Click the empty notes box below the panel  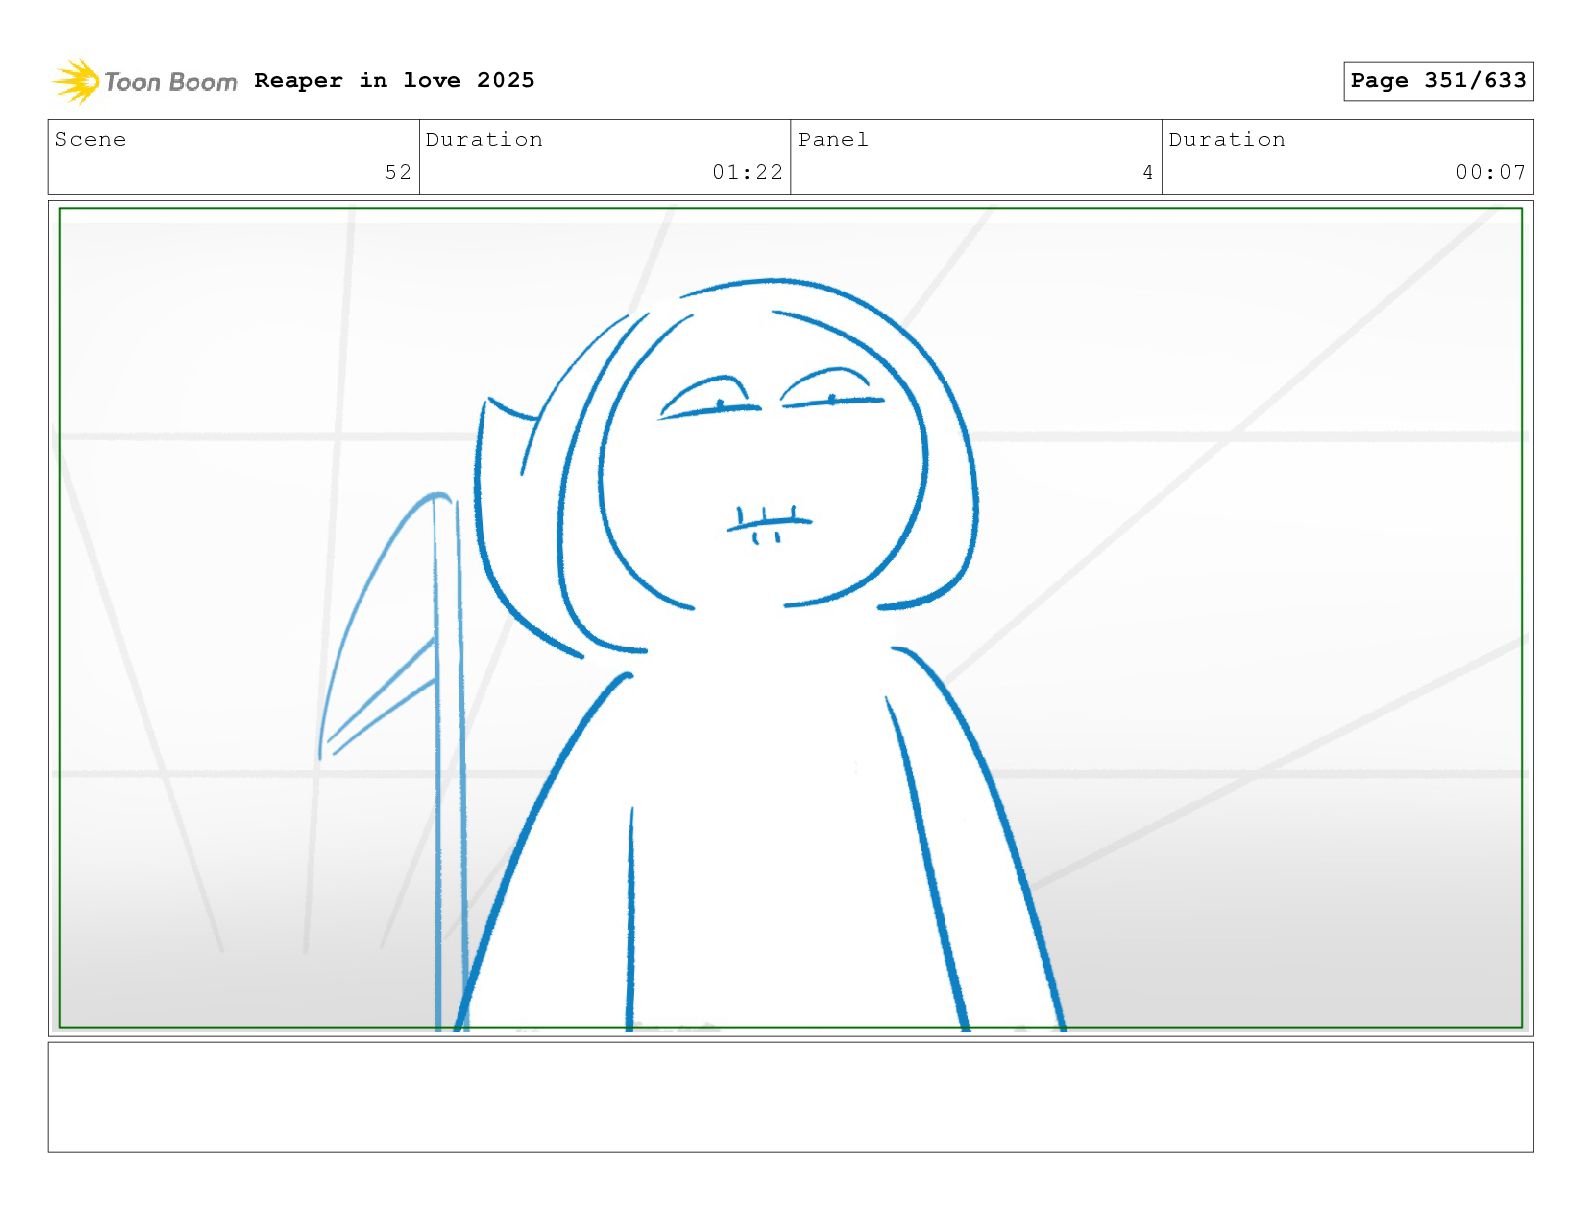pyautogui.click(x=790, y=1097)
